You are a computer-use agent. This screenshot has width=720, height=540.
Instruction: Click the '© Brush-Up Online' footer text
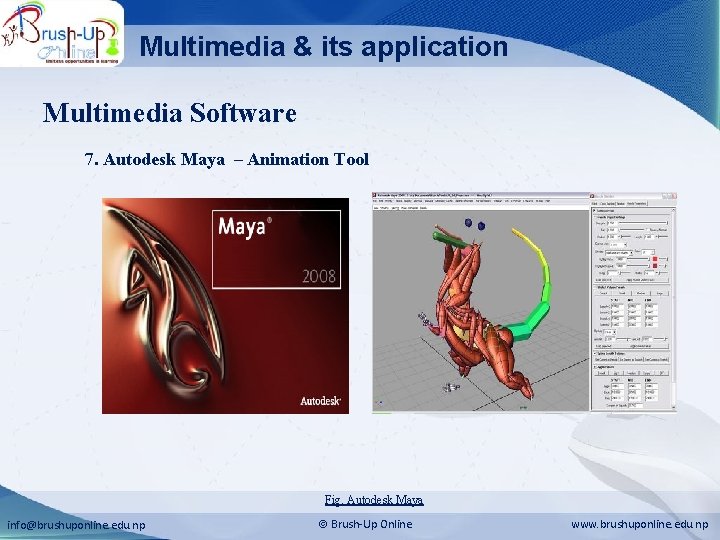point(365,524)
